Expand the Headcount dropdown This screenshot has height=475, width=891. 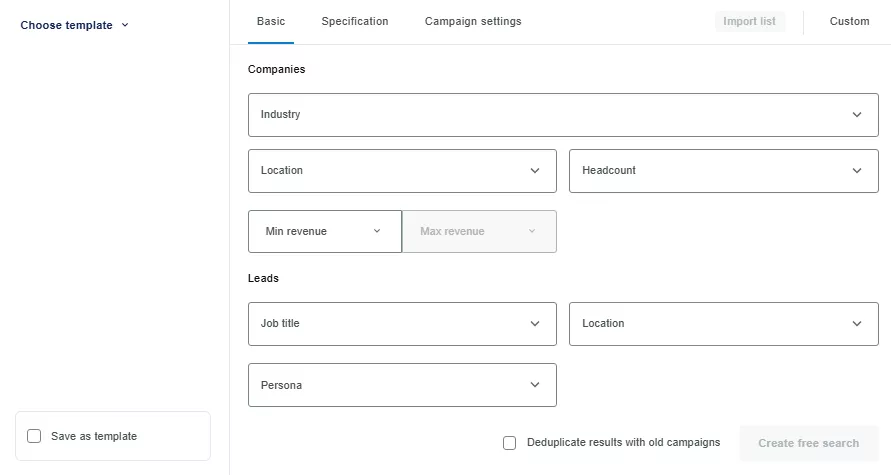pyautogui.click(x=724, y=171)
